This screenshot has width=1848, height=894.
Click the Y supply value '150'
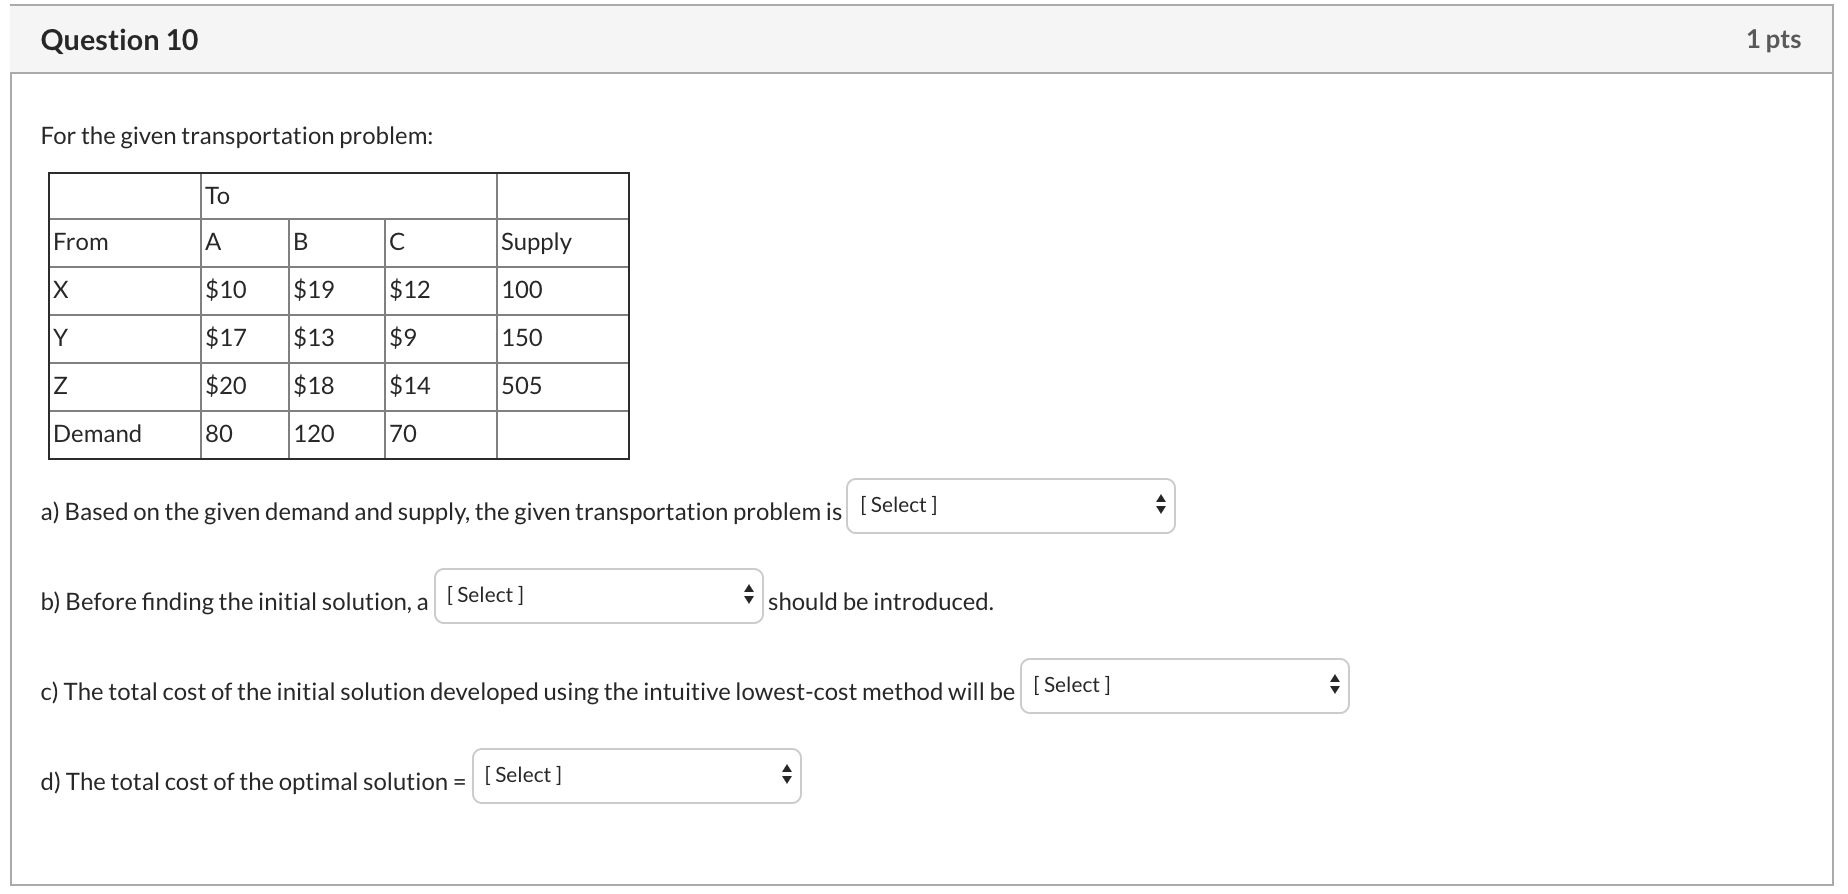pos(522,338)
